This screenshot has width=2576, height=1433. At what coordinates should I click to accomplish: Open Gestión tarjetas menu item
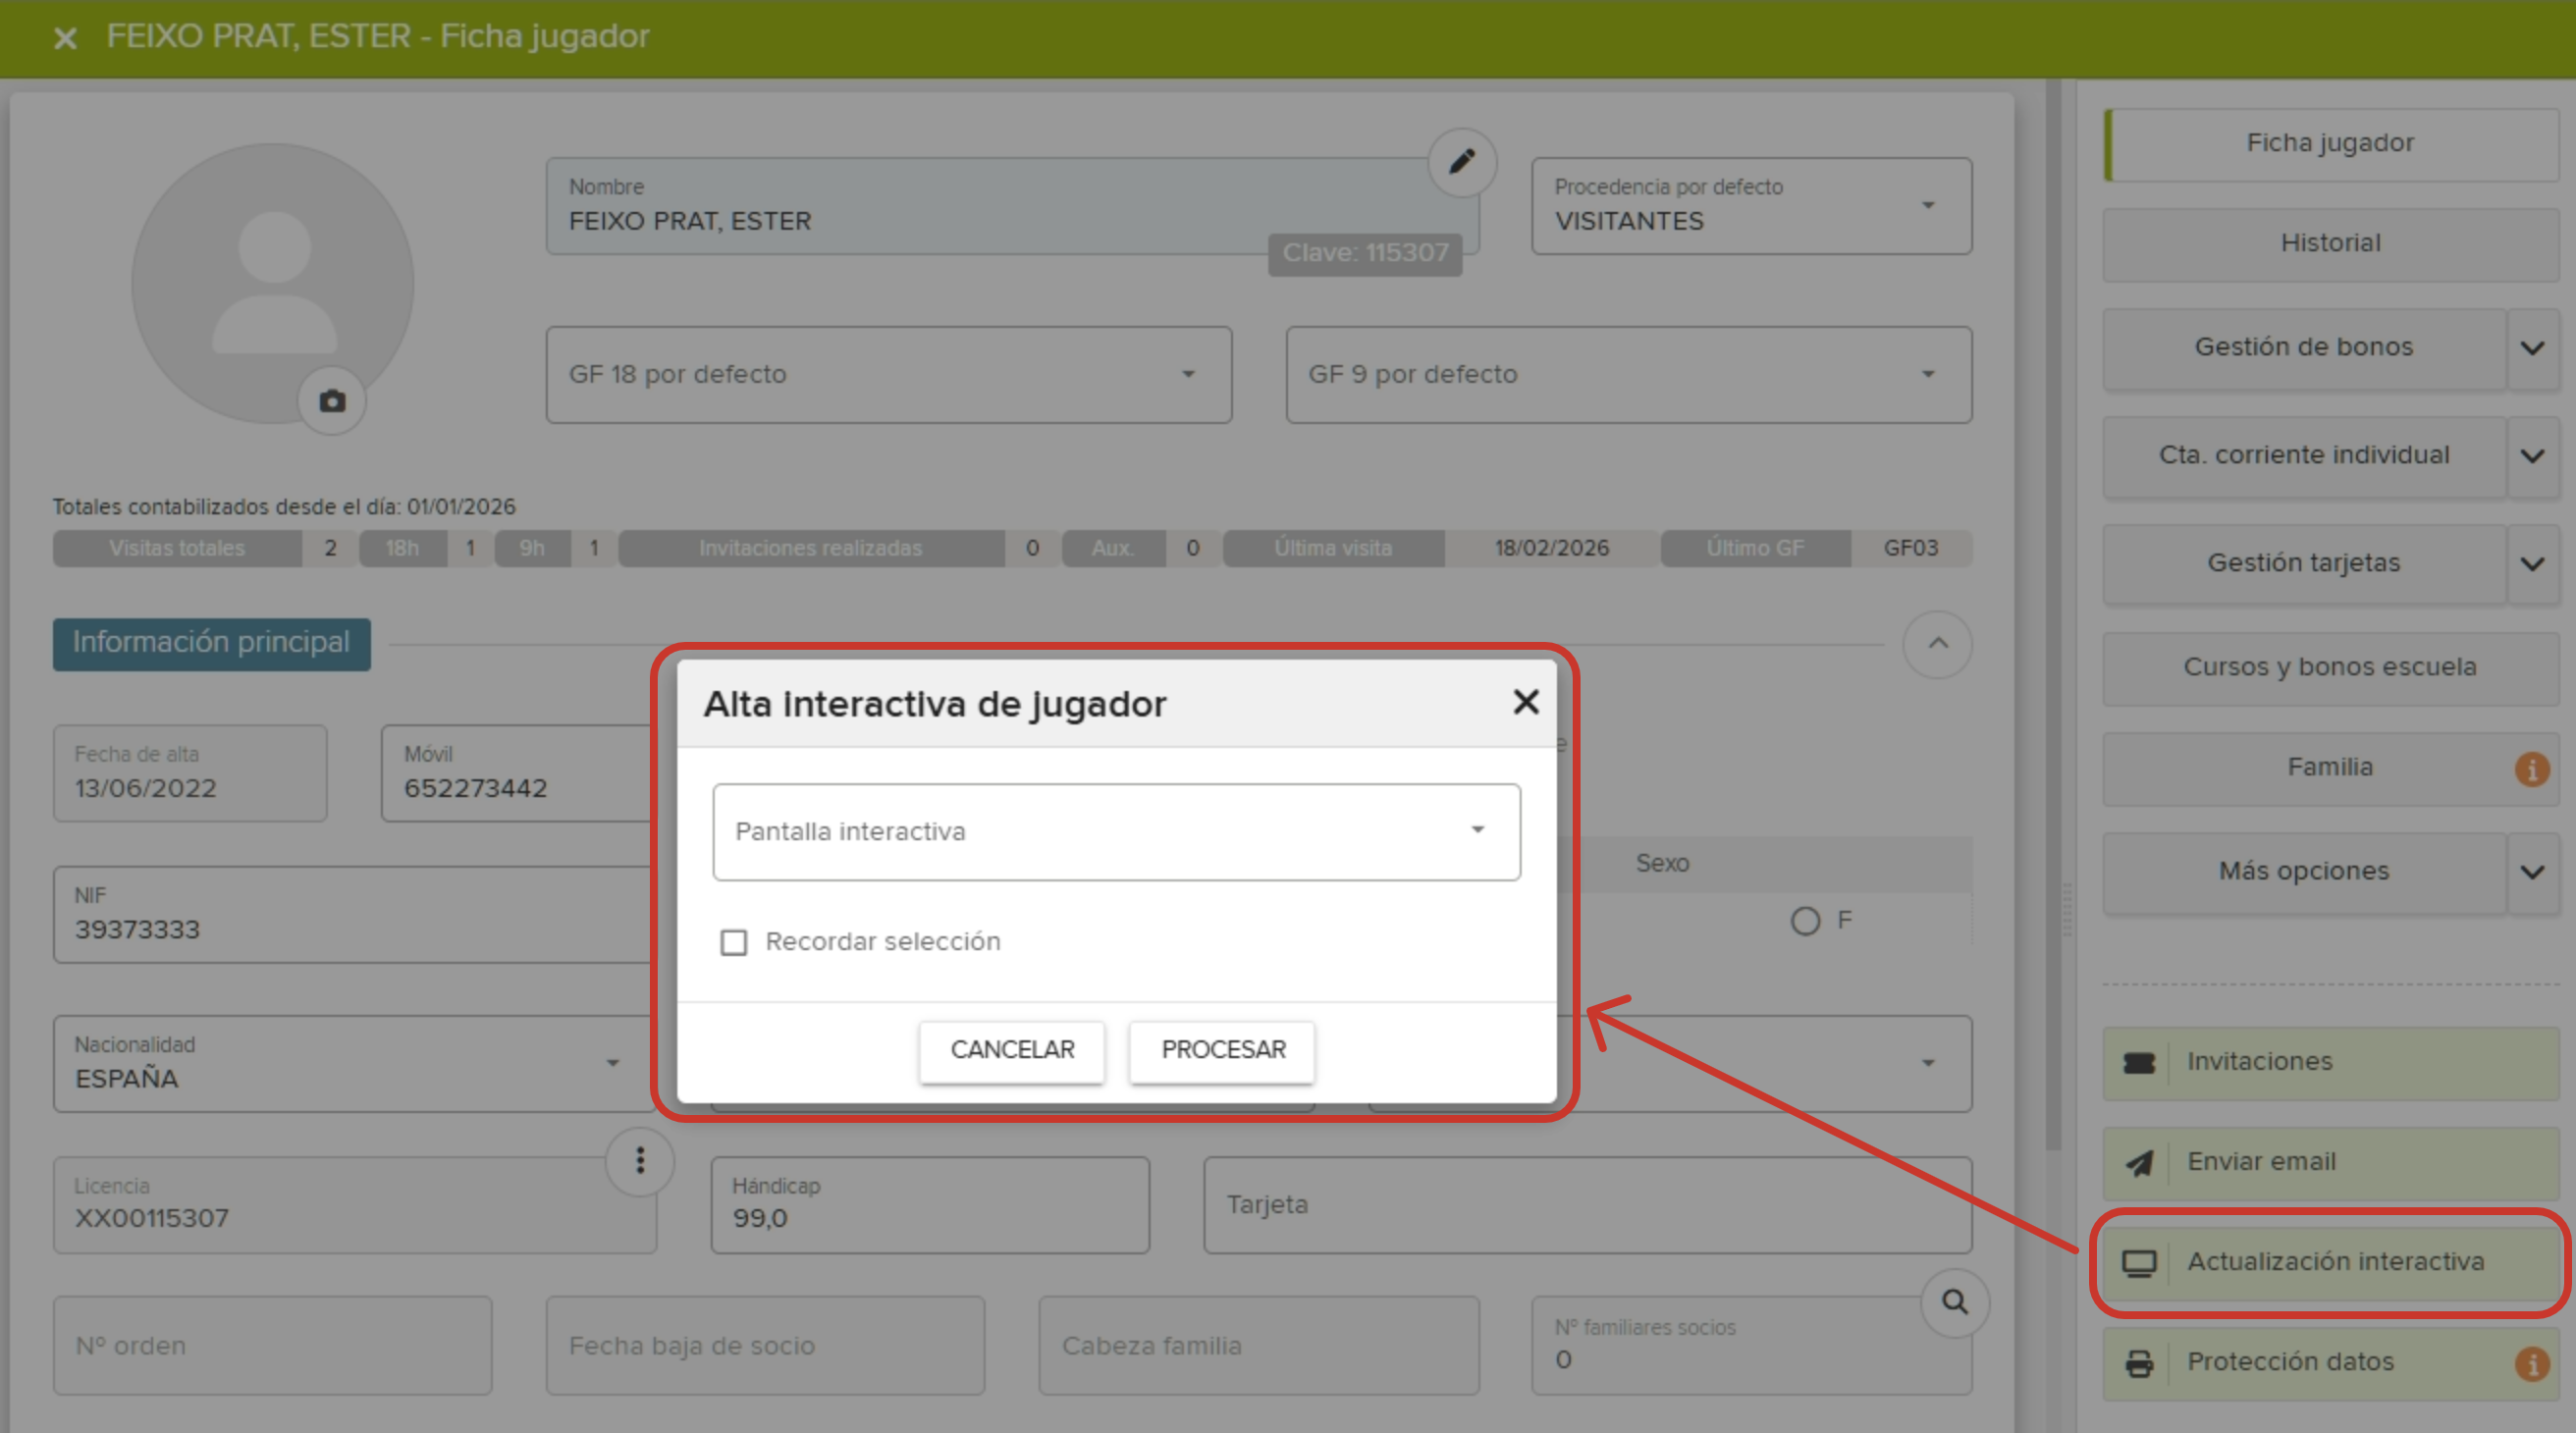2304,564
